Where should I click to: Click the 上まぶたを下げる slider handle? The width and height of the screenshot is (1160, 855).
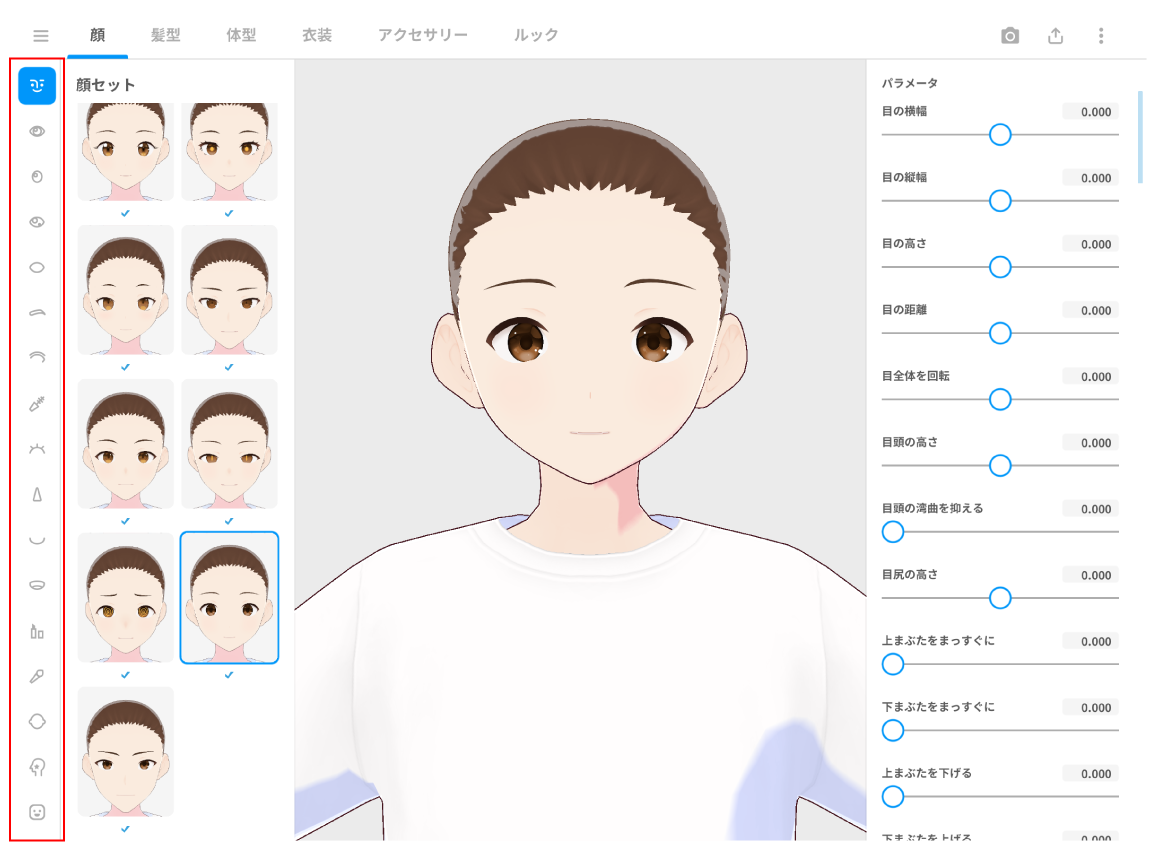(x=893, y=797)
